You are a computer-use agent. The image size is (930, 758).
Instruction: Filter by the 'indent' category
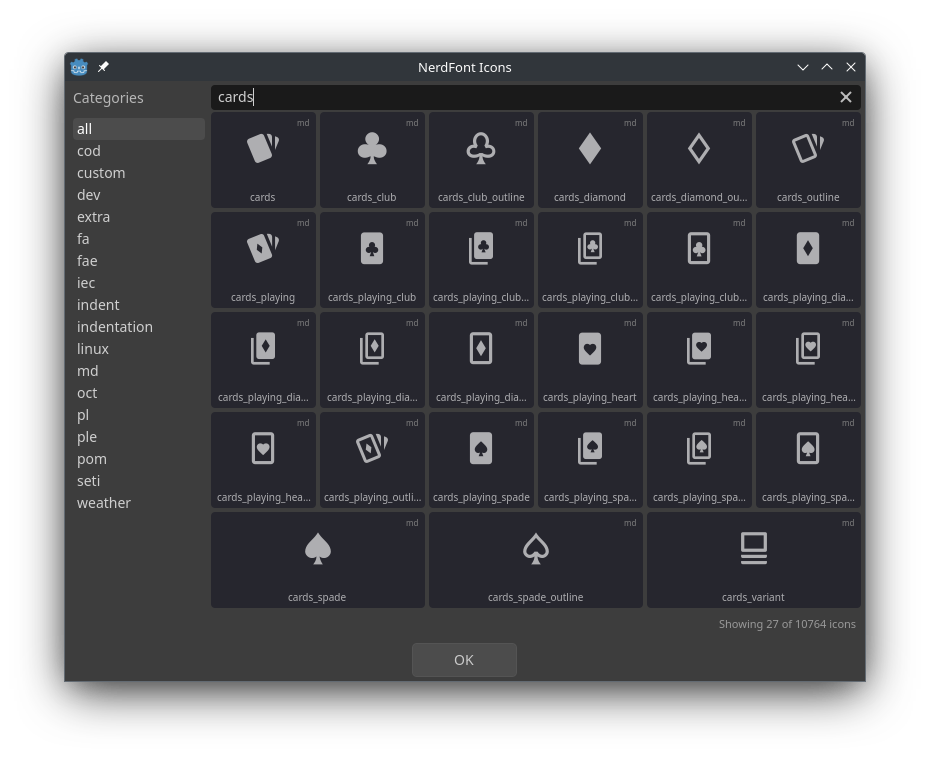pos(139,304)
